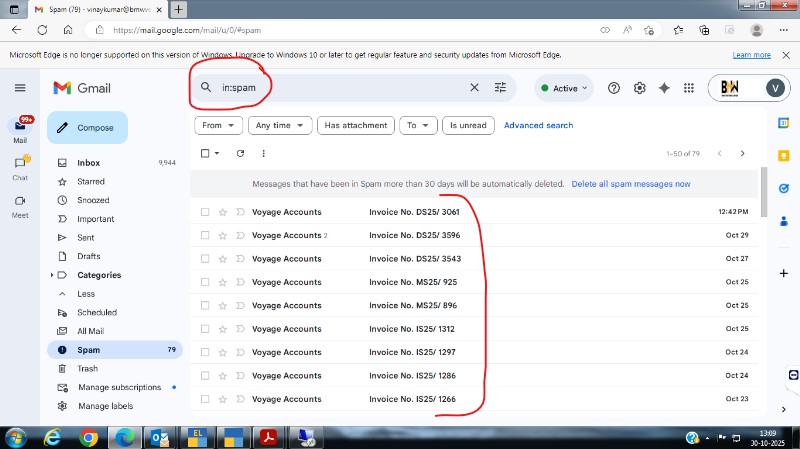Viewport: 800px width, 449px height.
Task: Click the refresh icon above the mail list
Action: coord(240,153)
